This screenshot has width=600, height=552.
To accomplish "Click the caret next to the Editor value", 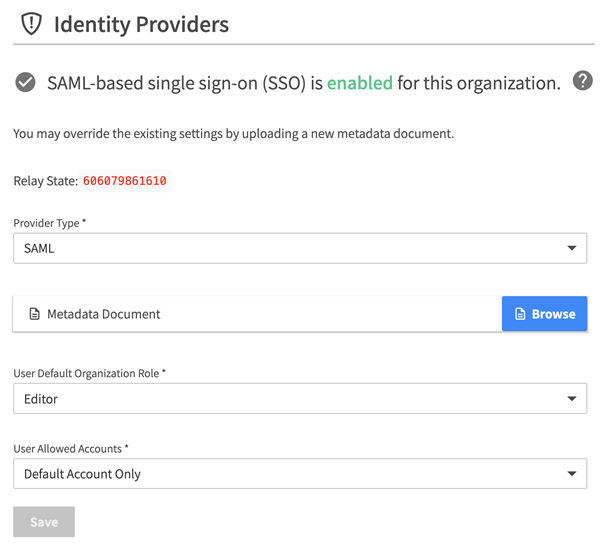I will coord(572,399).
